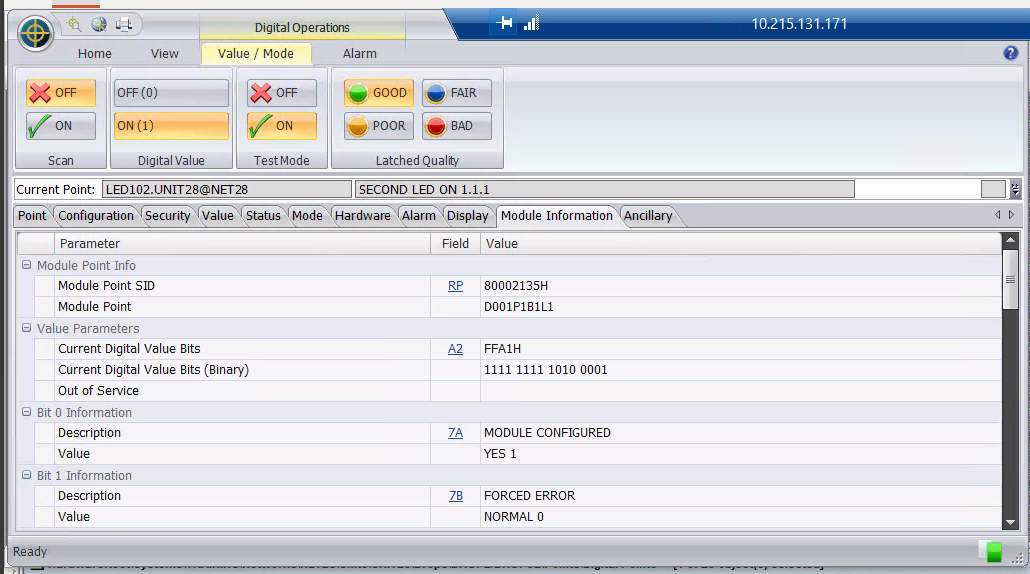Click the pin icon on connection bar
The image size is (1030, 574).
click(x=505, y=24)
